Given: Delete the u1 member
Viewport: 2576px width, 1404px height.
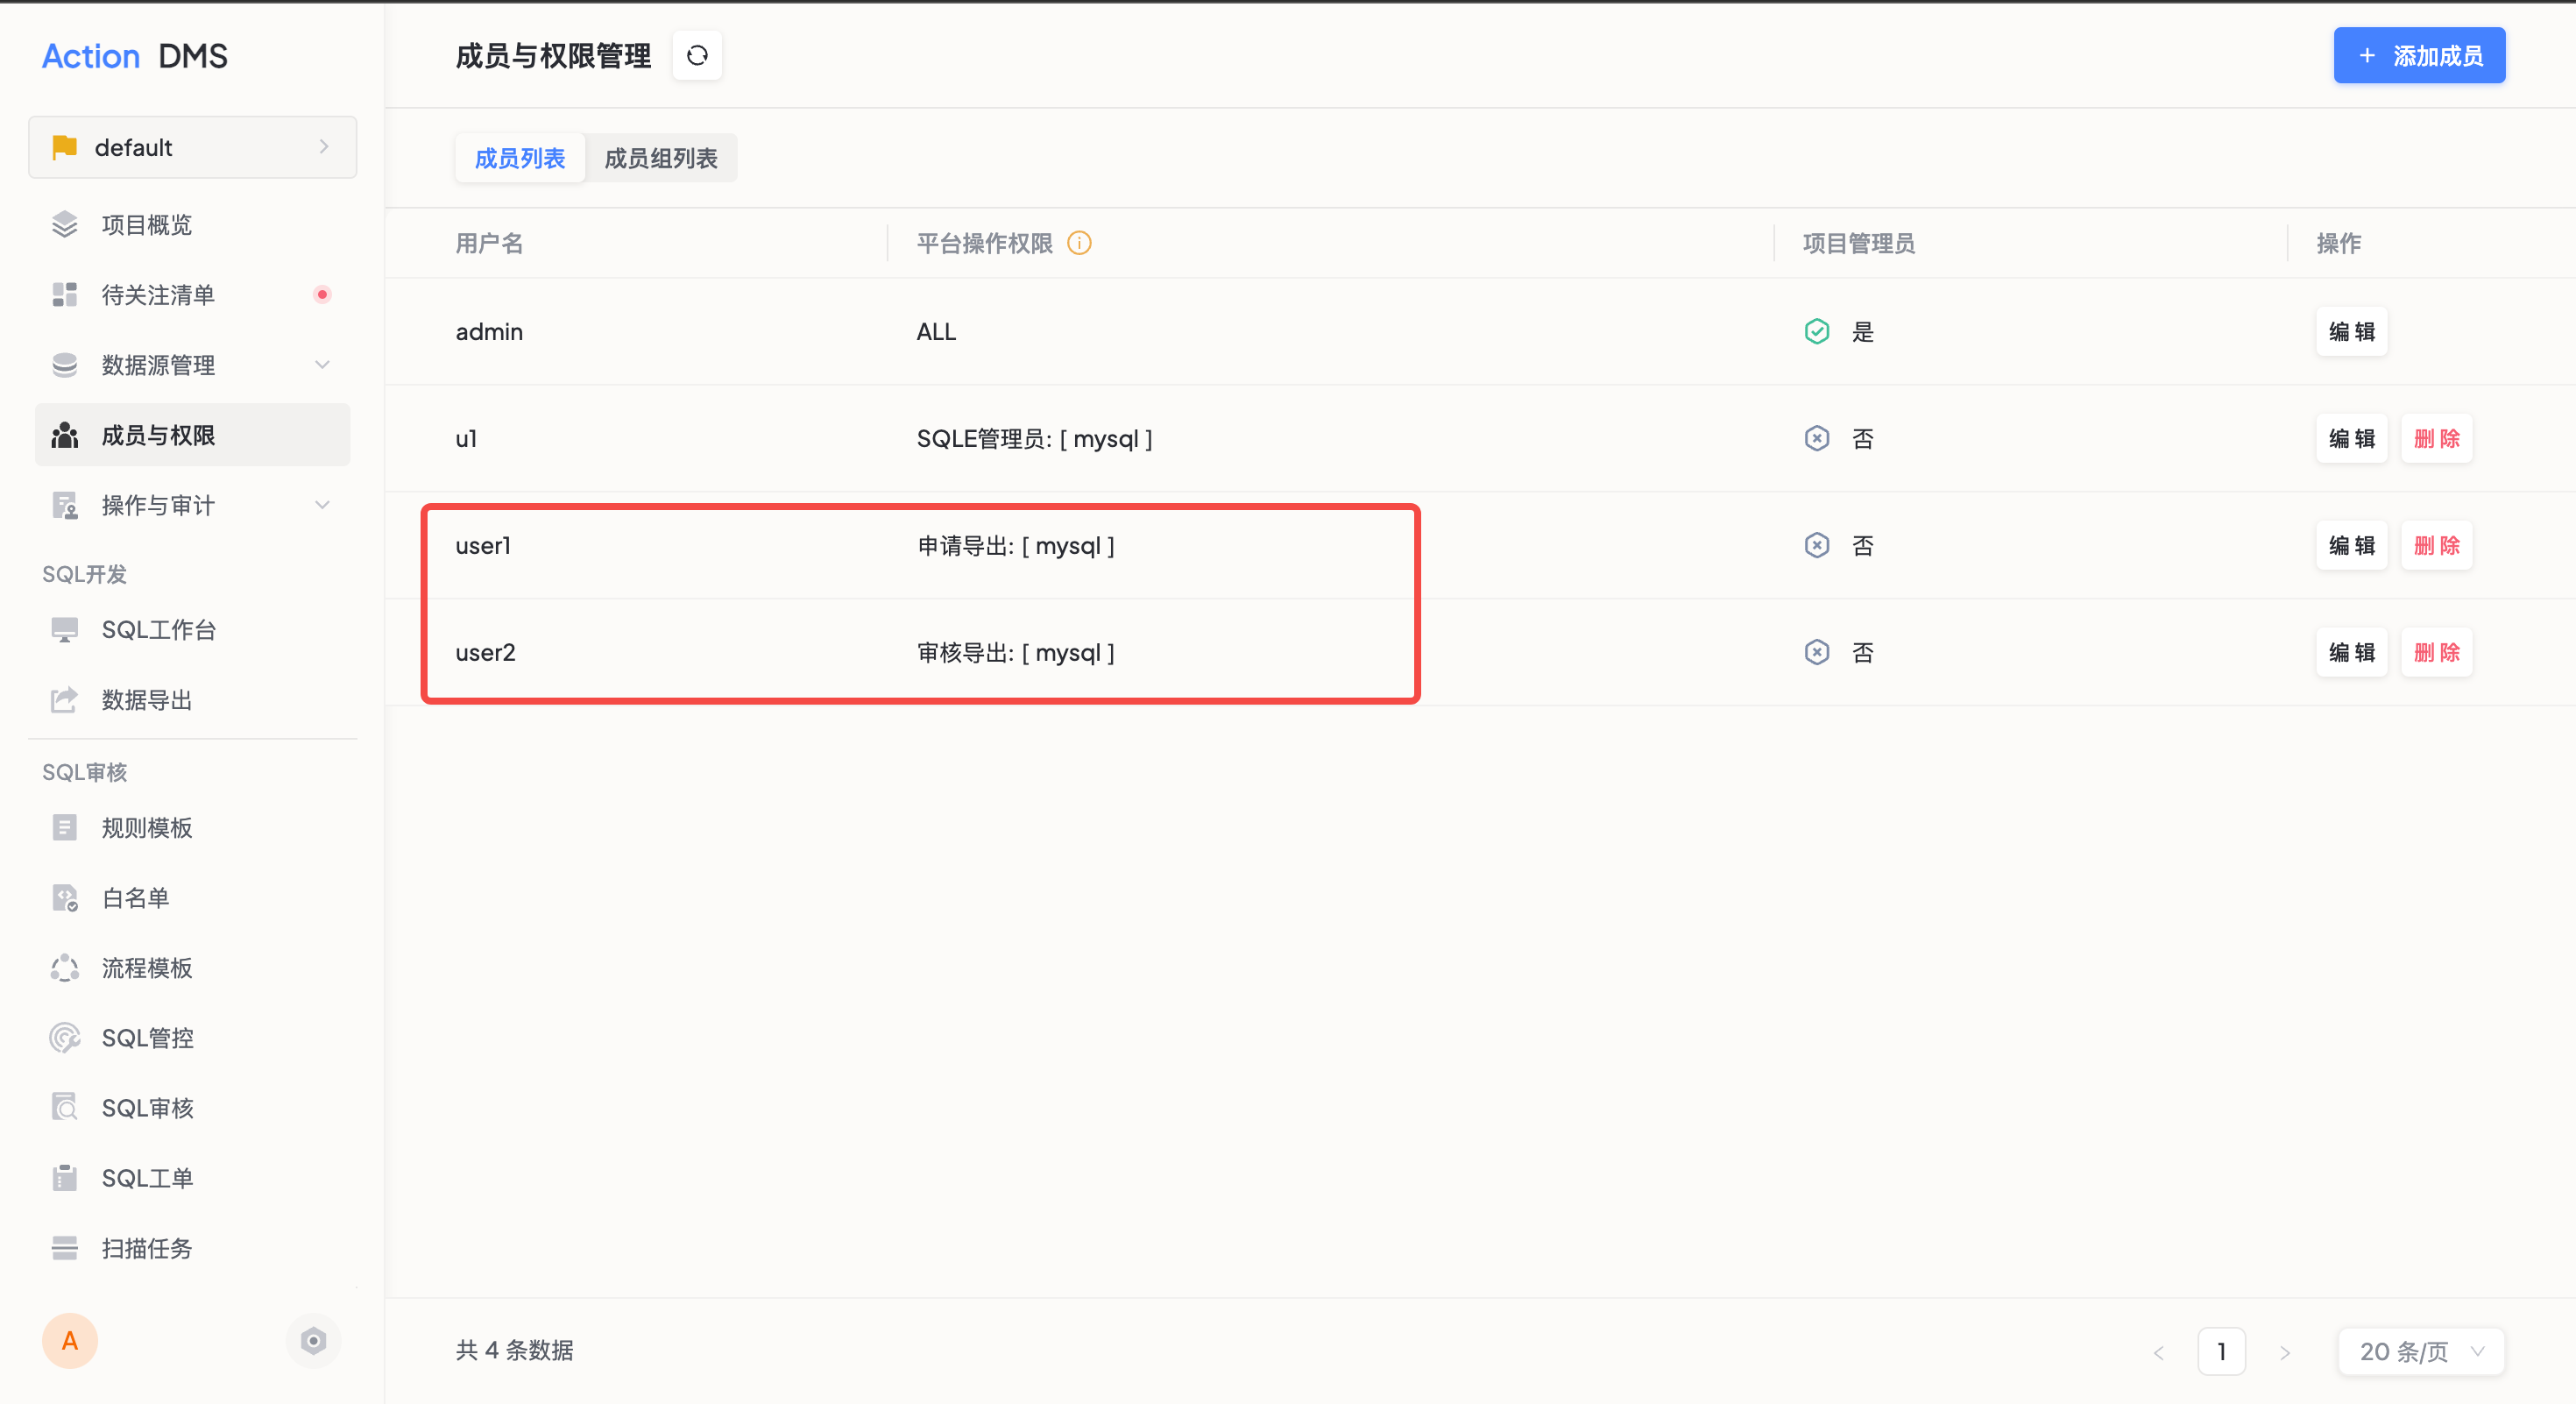Looking at the screenshot, I should tap(2437, 439).
